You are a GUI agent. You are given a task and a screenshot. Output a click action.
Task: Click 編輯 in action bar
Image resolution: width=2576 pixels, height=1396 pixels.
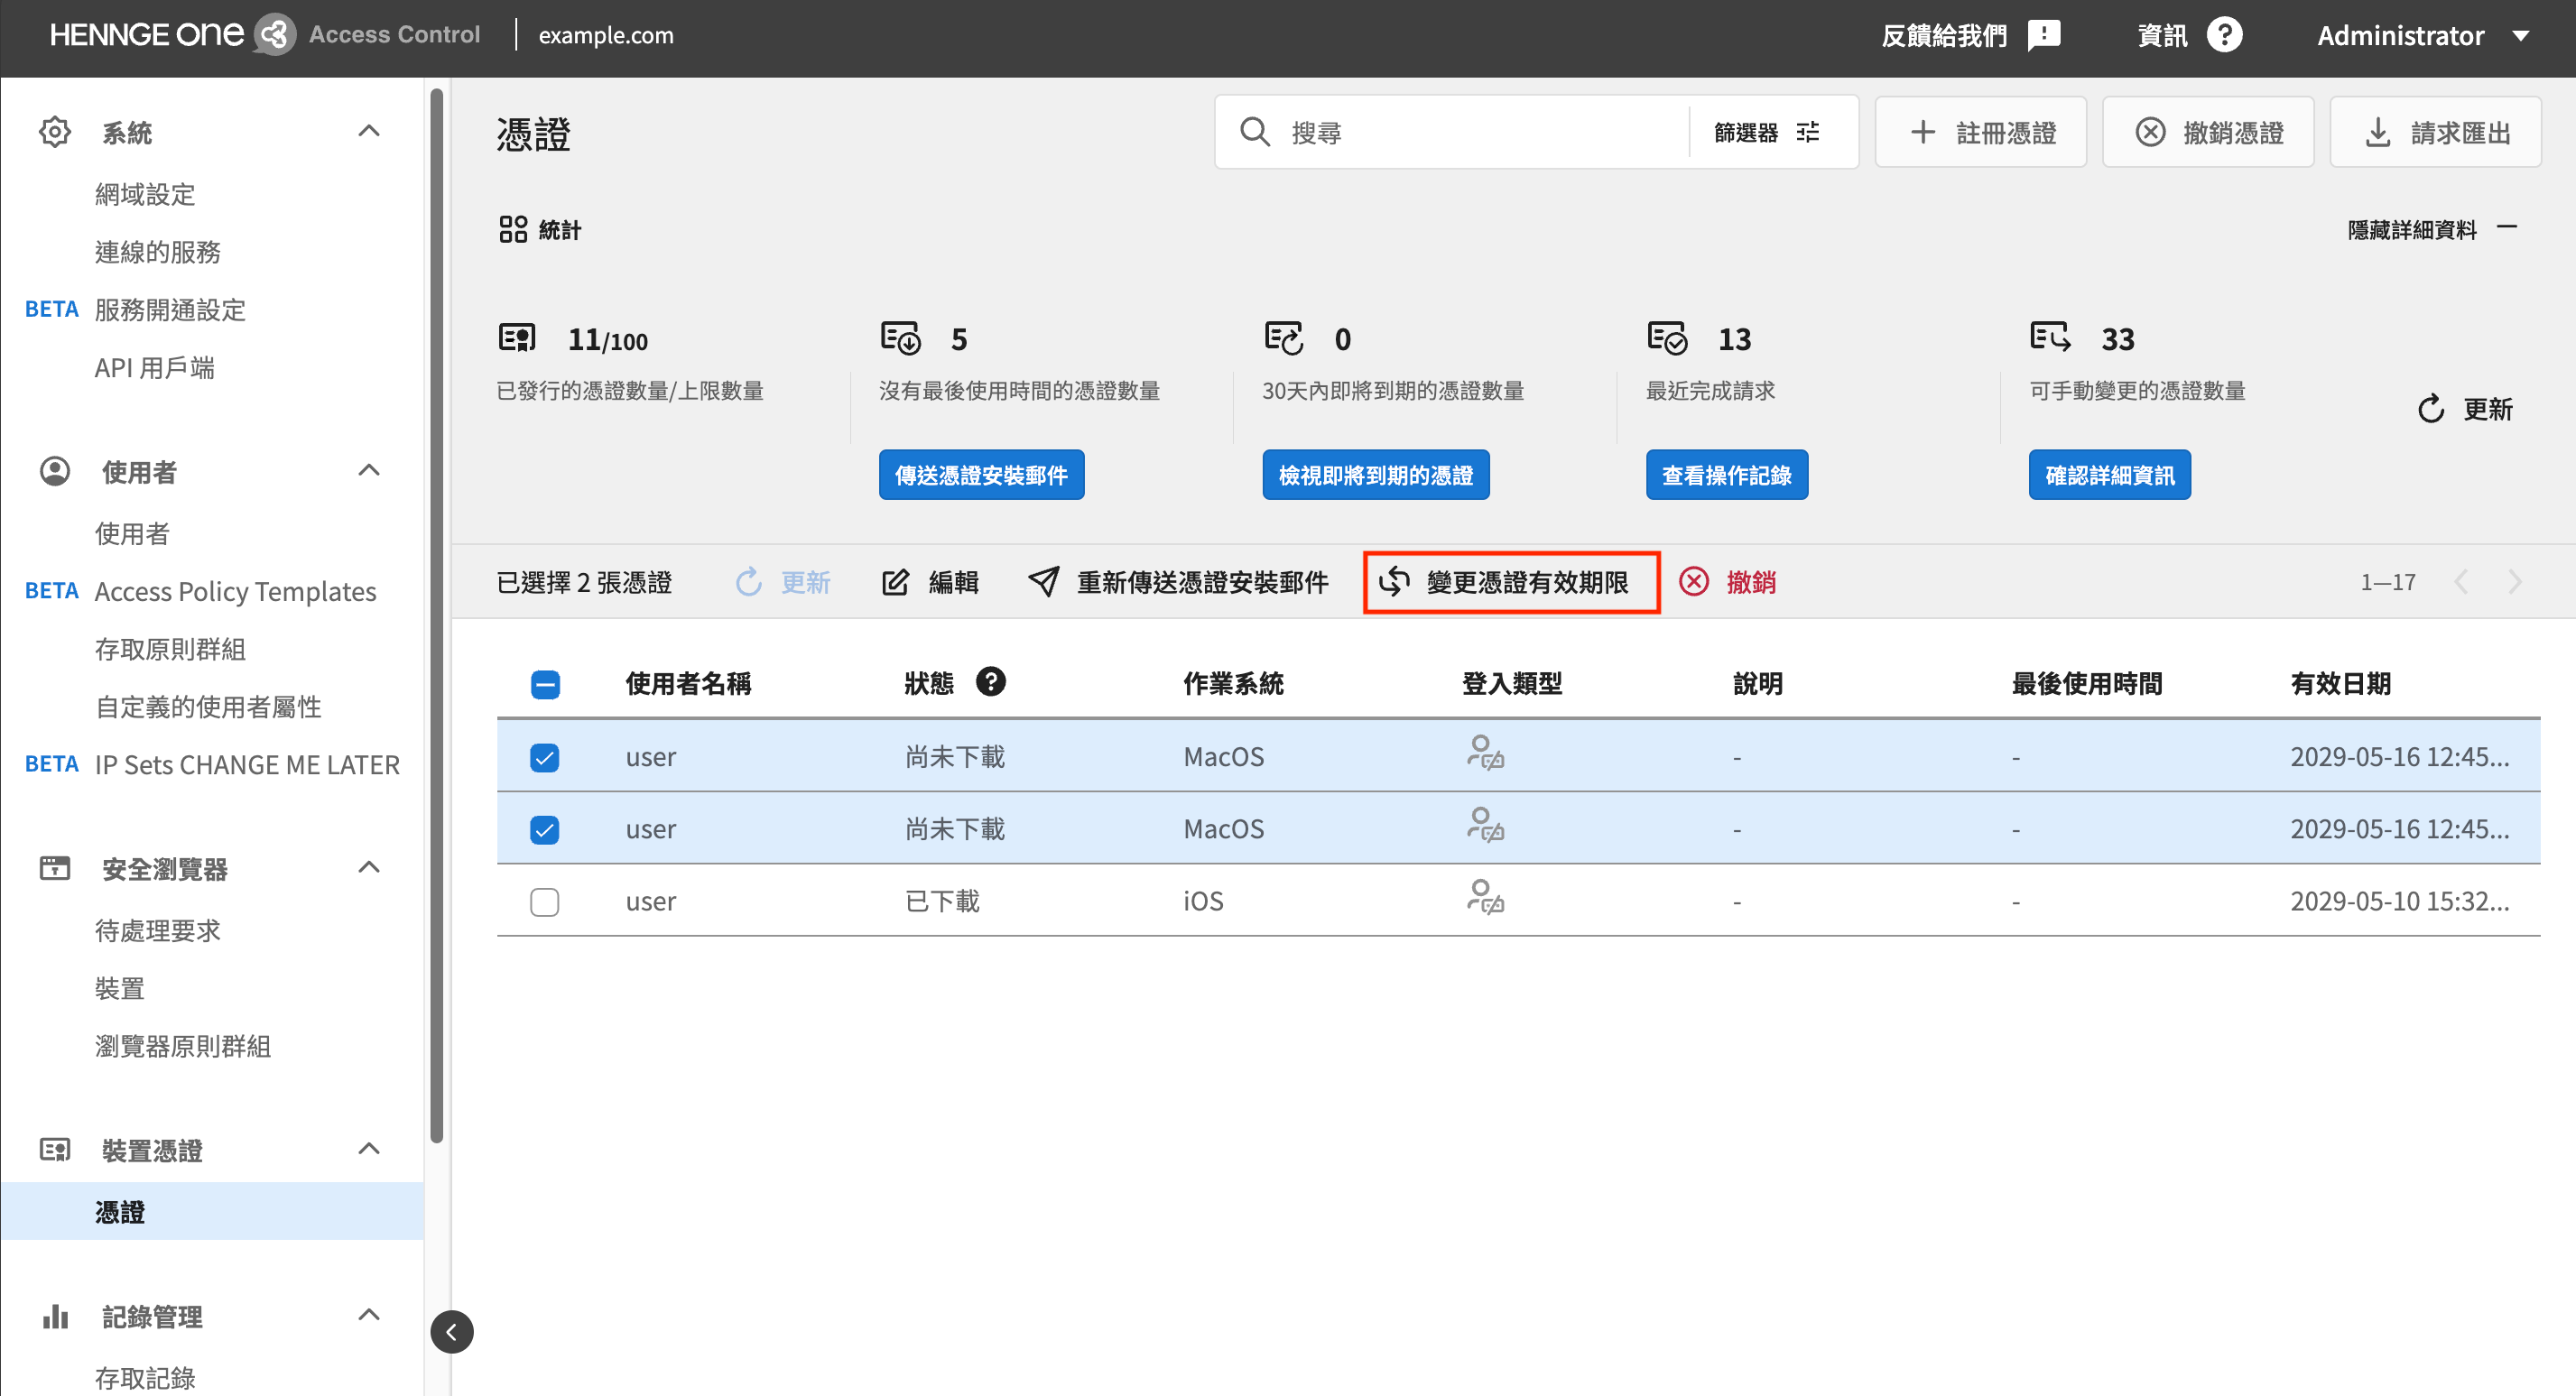pyautogui.click(x=930, y=582)
